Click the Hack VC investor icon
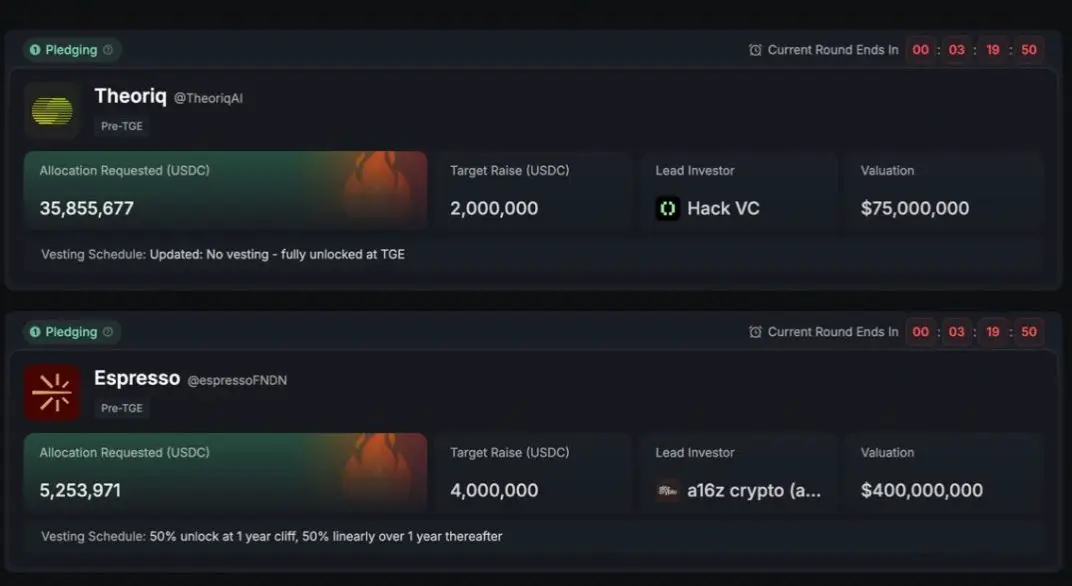 tap(668, 208)
